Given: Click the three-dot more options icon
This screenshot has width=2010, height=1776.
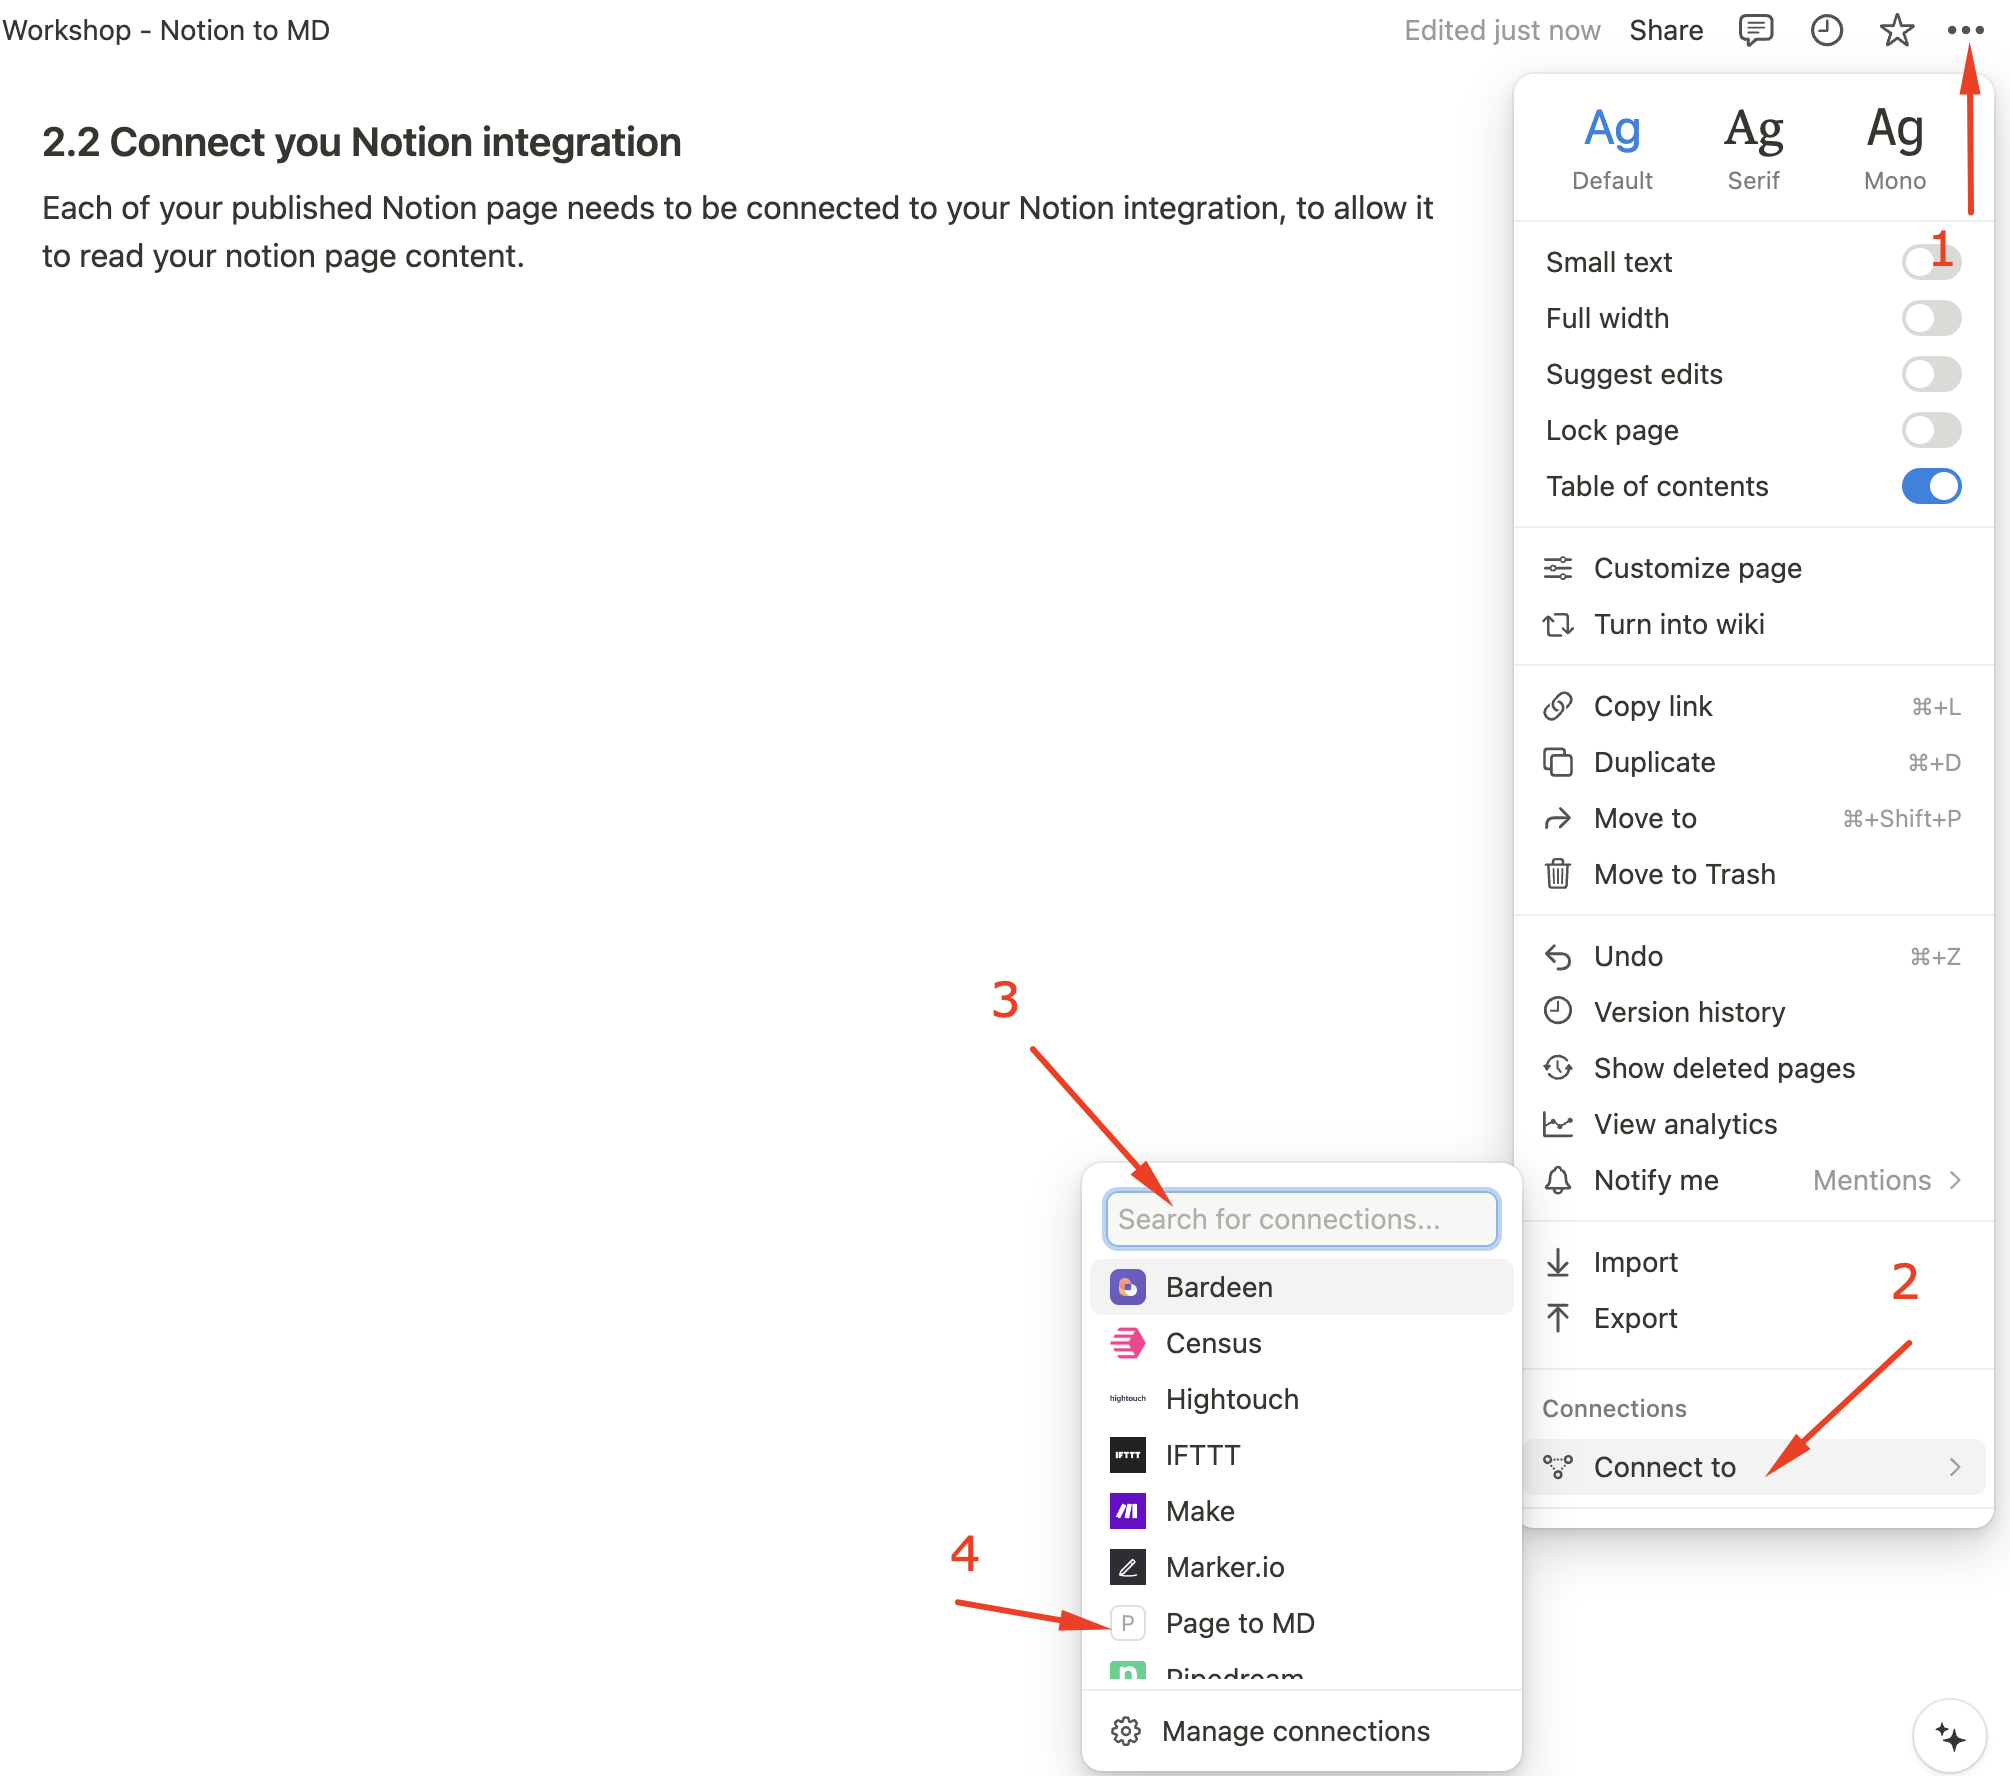Looking at the screenshot, I should [1965, 30].
